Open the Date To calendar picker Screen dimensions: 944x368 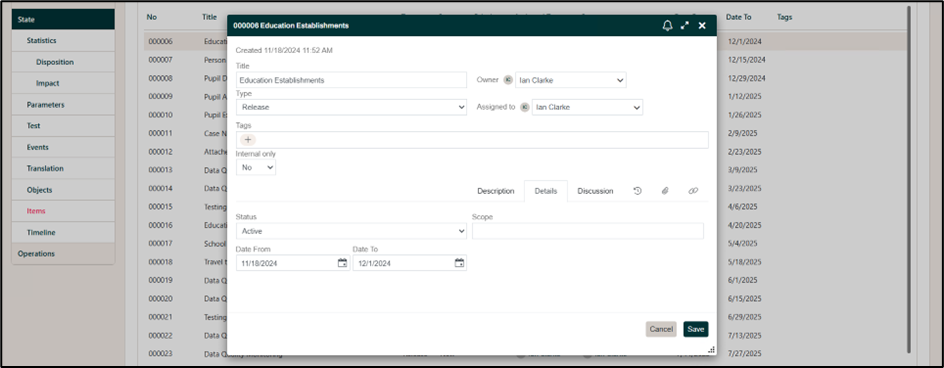[x=459, y=263]
